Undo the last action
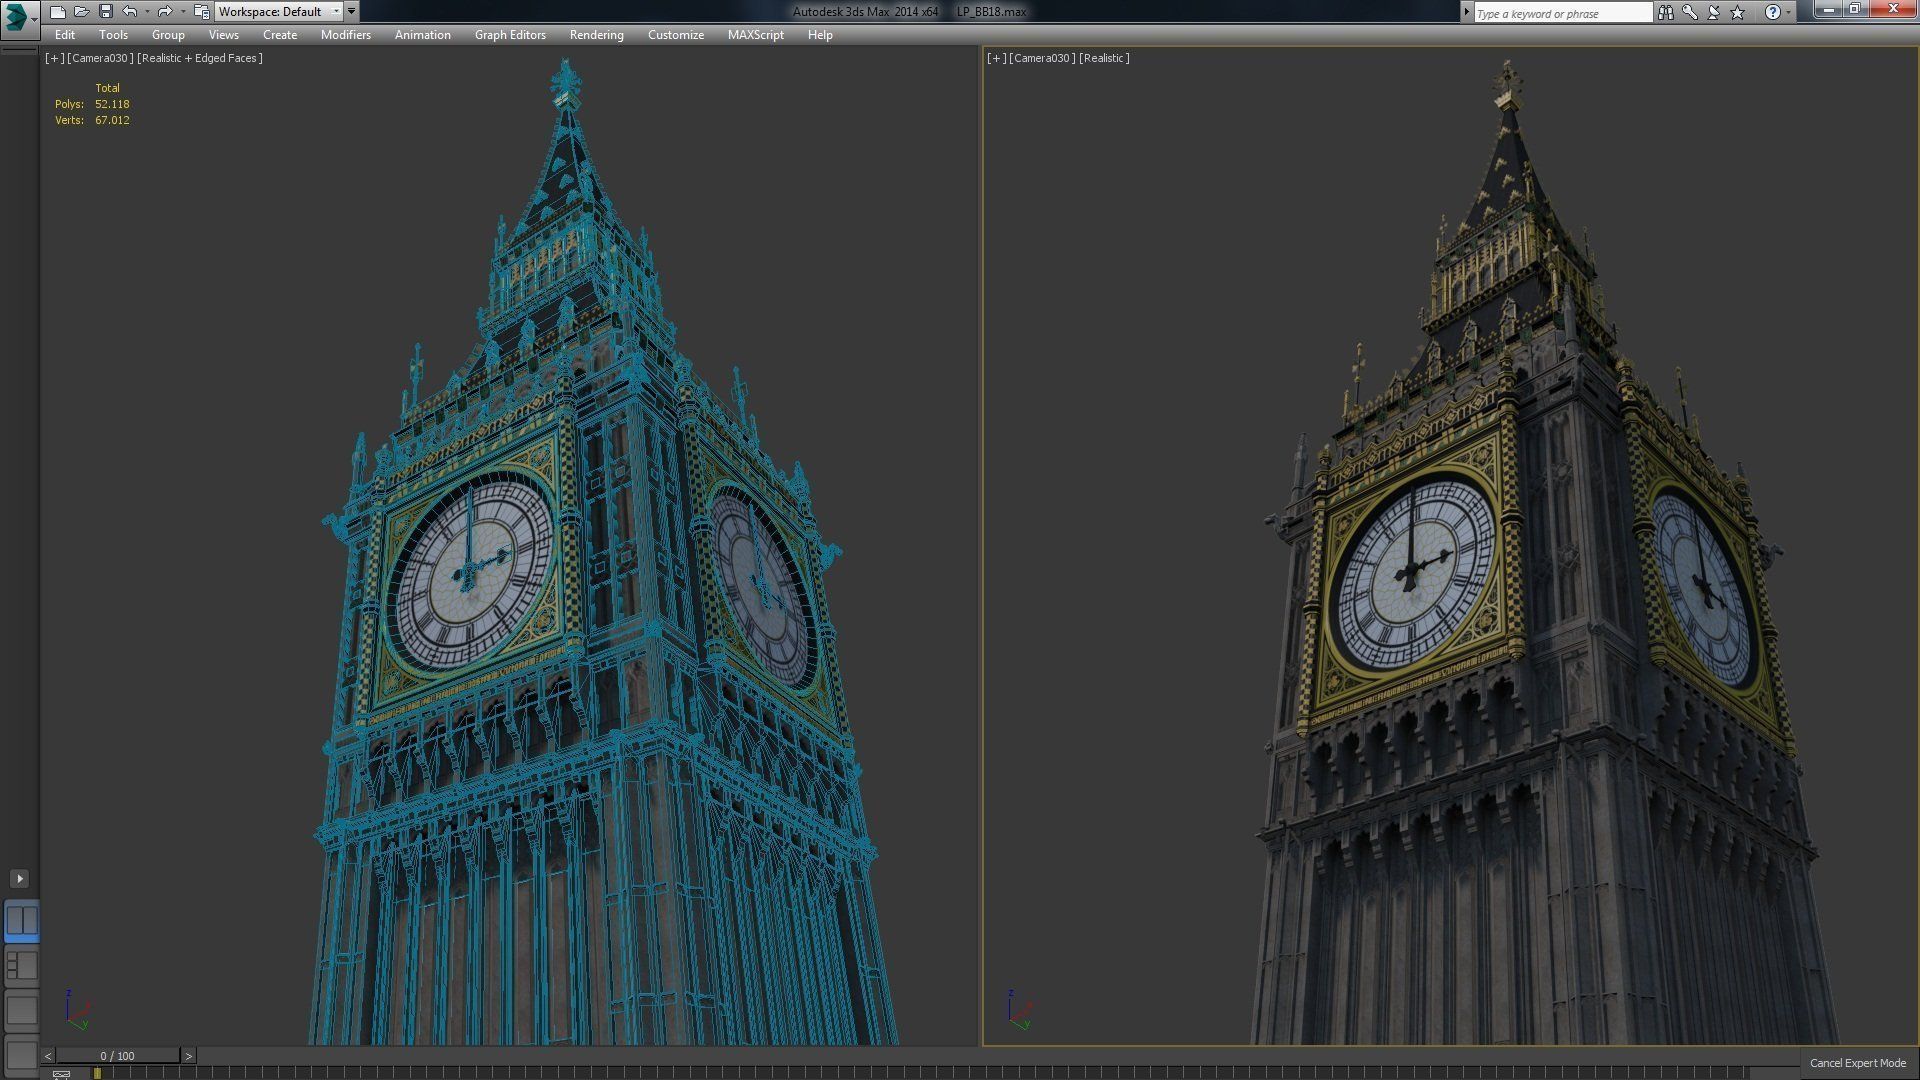 (130, 12)
